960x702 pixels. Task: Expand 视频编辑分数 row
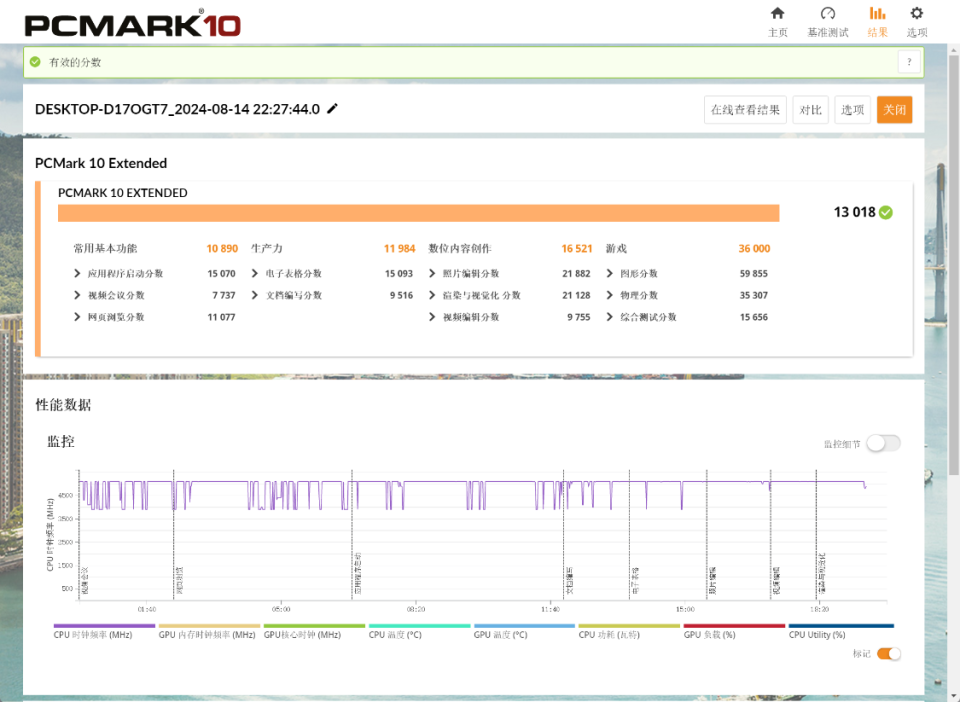tap(432, 317)
